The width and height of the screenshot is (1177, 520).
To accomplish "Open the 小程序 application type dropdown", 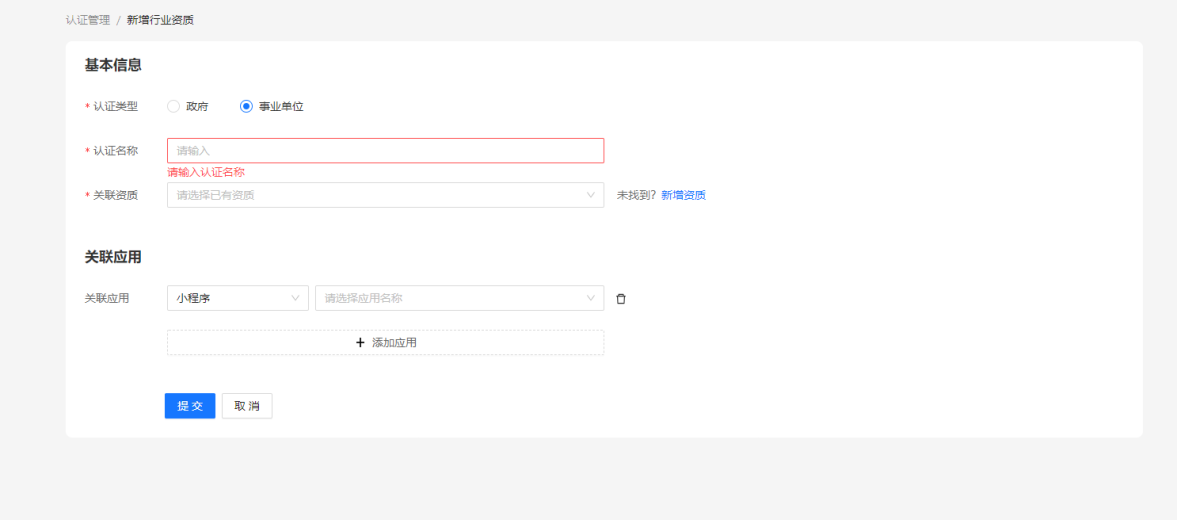I will point(237,298).
